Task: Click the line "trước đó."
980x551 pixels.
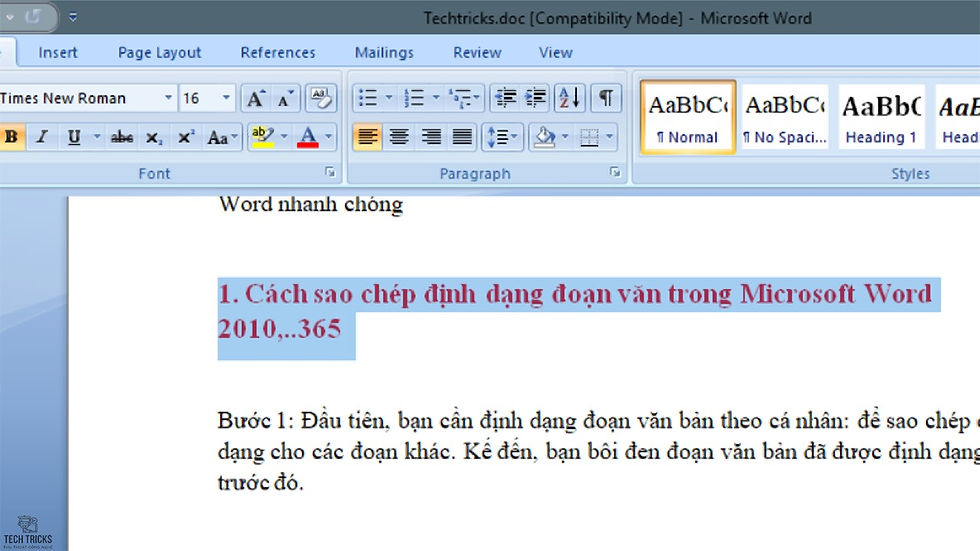Action: point(261,482)
